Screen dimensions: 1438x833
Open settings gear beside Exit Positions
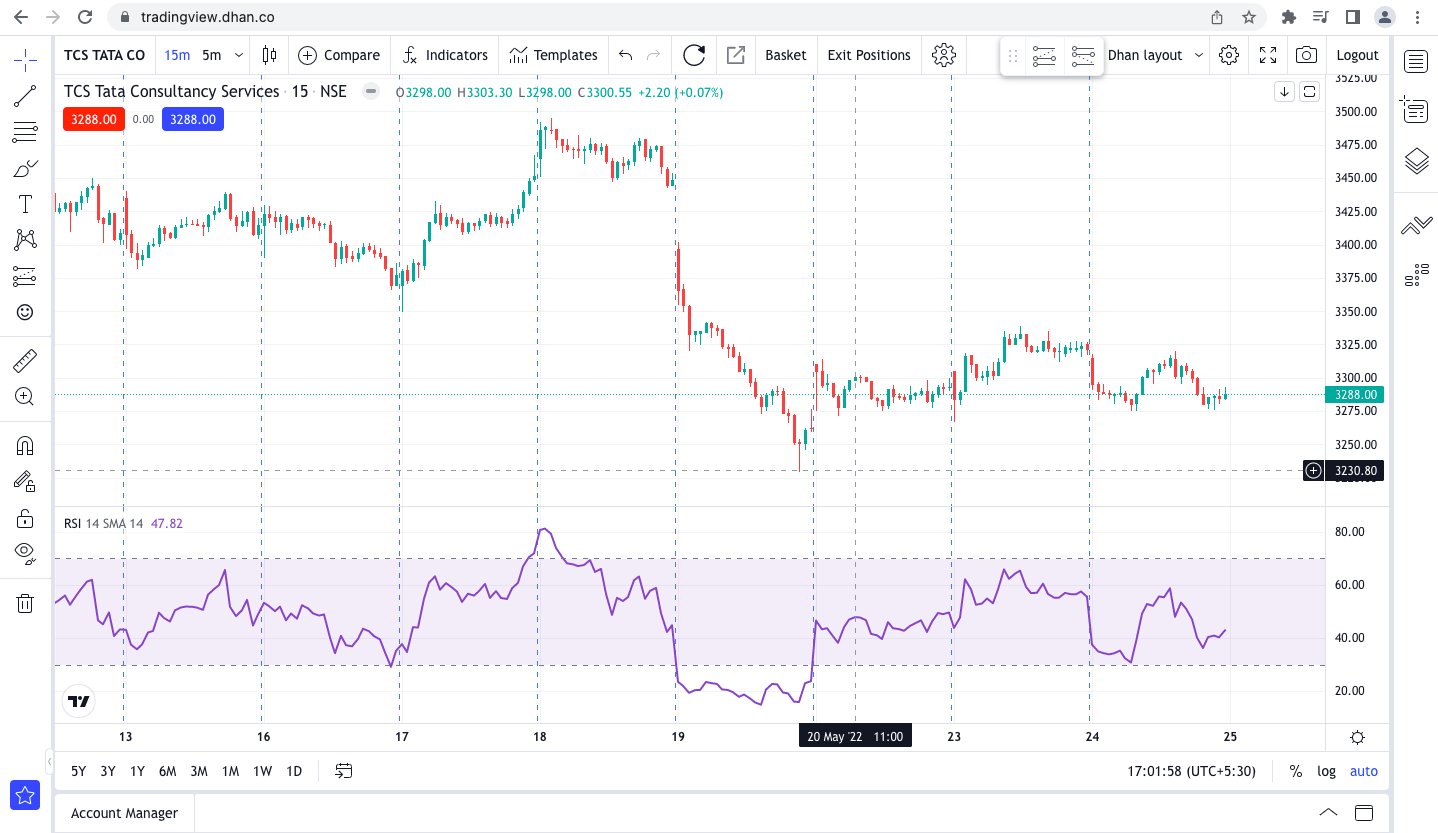click(944, 55)
